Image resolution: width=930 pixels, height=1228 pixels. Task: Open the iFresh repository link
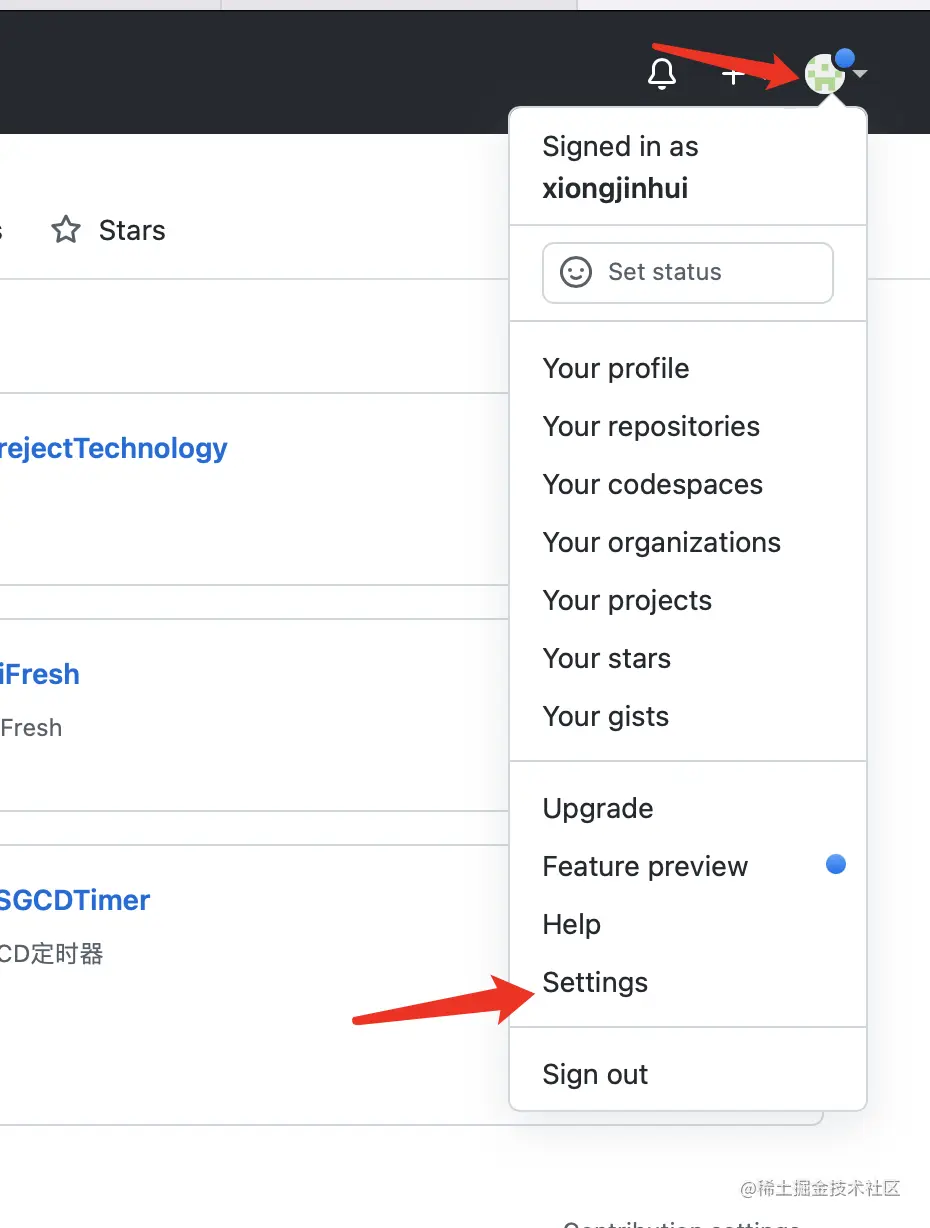(39, 674)
